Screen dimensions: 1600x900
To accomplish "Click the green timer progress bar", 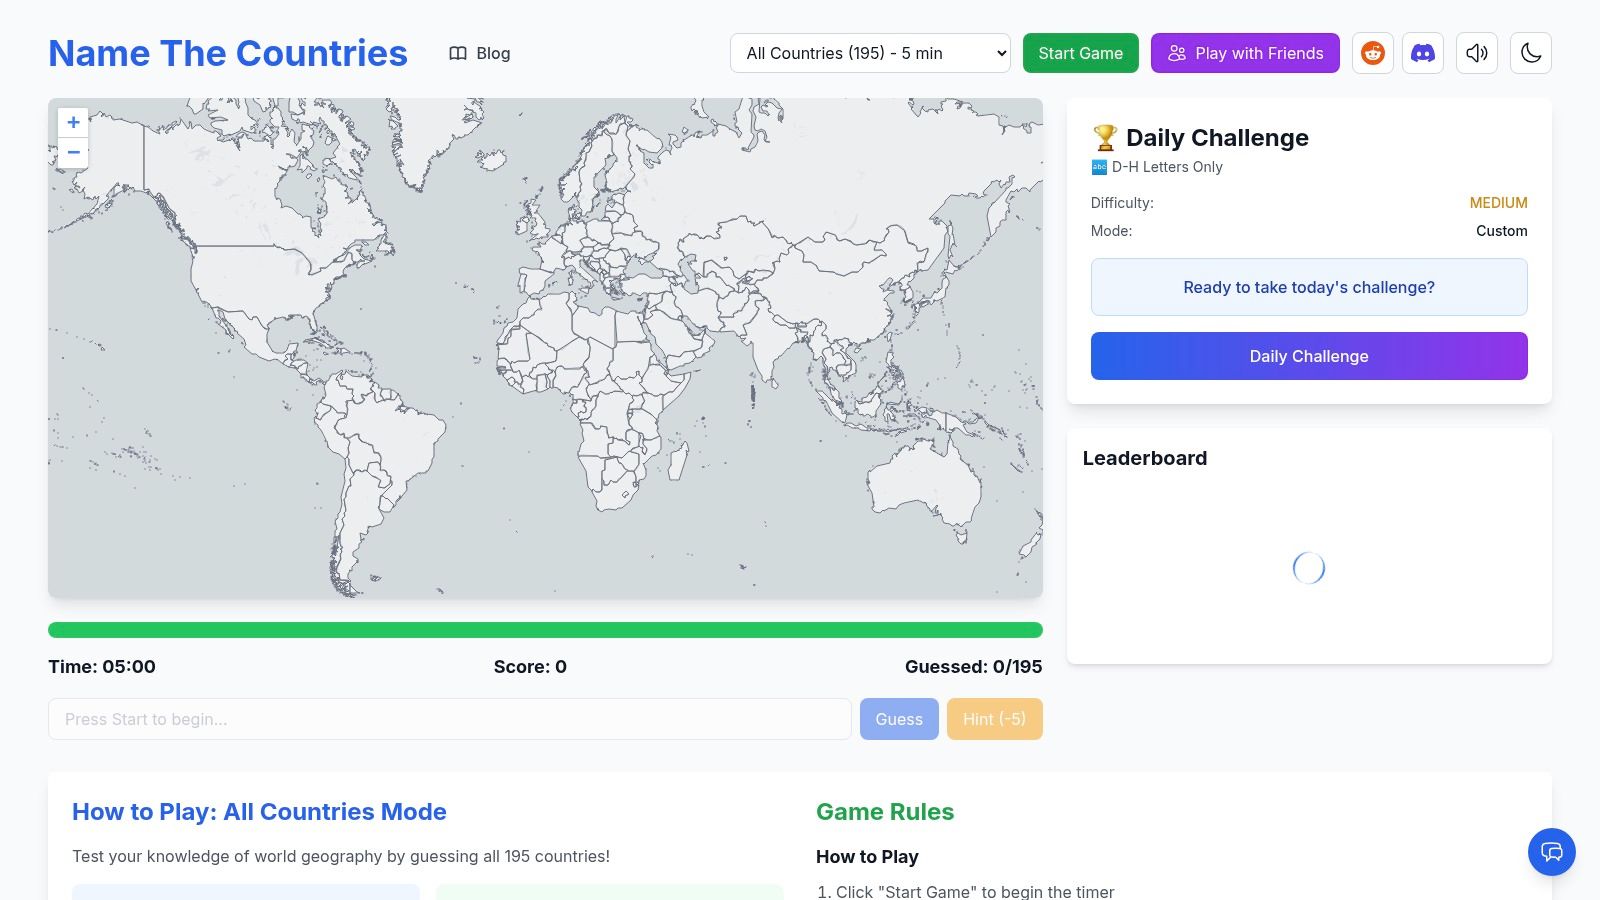I will [x=545, y=630].
